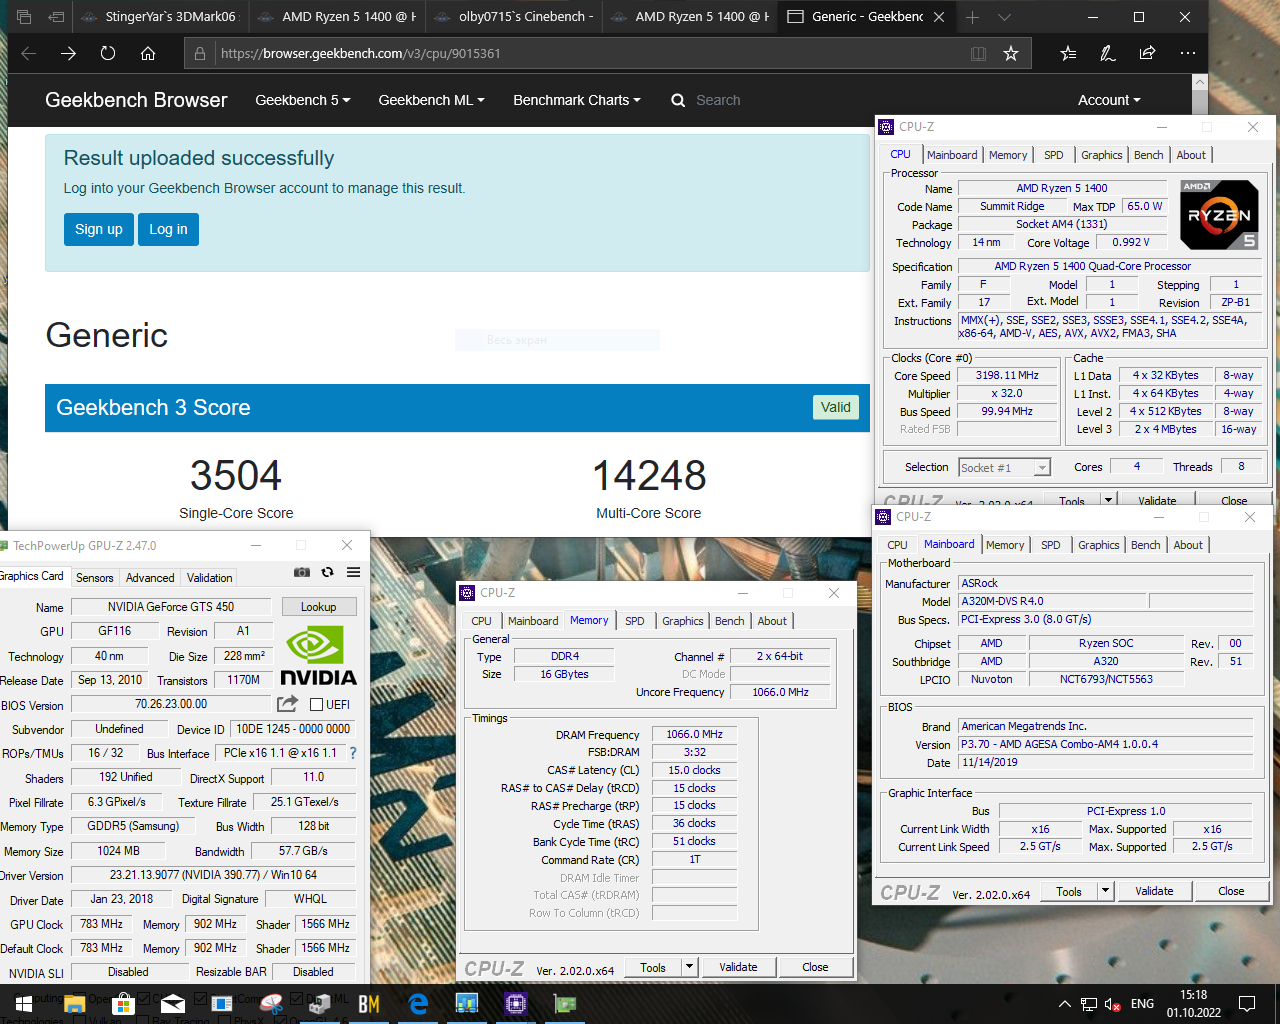Open the notification center
Viewport: 1280px width, 1024px height.
click(1247, 1004)
